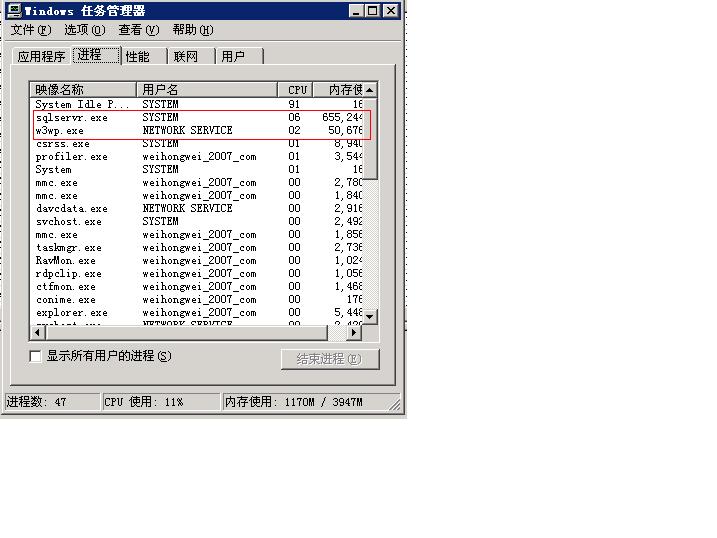Open the 用户 tab
717x538 pixels.
(x=240, y=57)
